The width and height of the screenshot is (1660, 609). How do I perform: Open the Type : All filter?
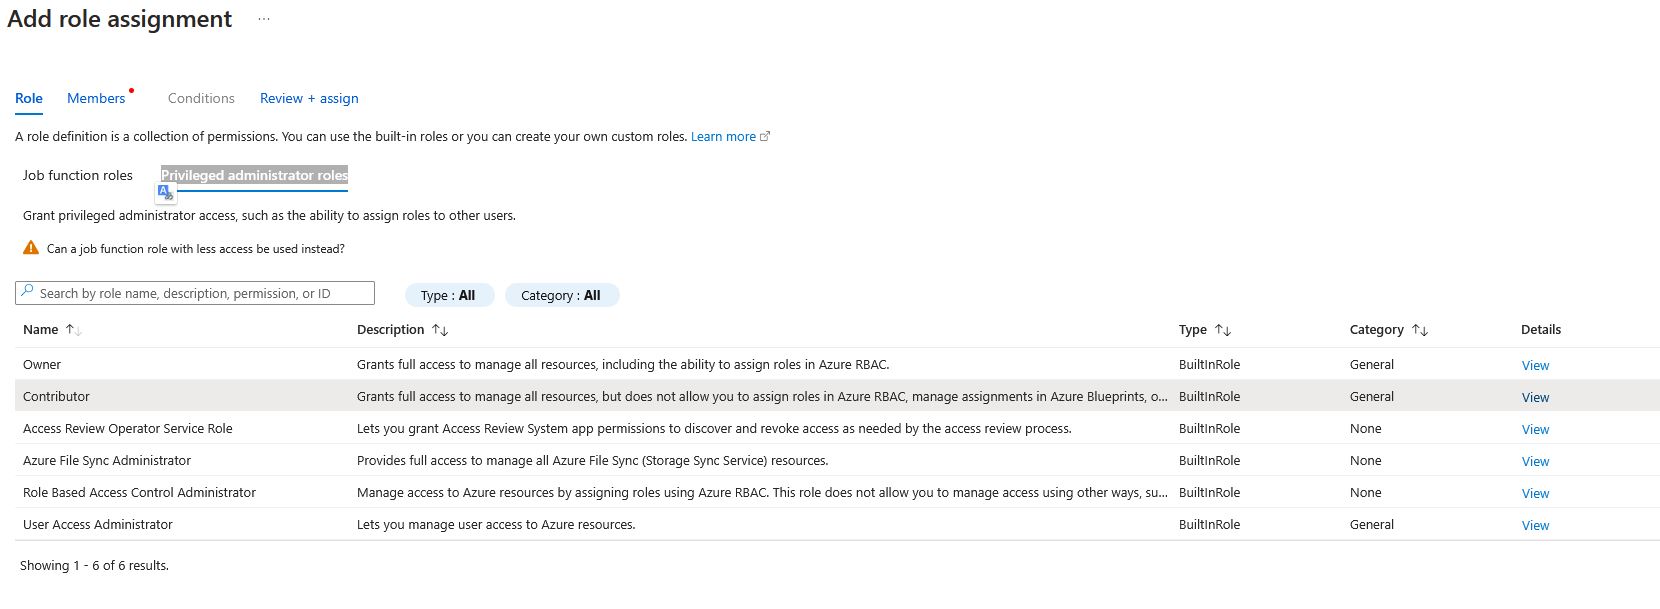click(x=448, y=295)
